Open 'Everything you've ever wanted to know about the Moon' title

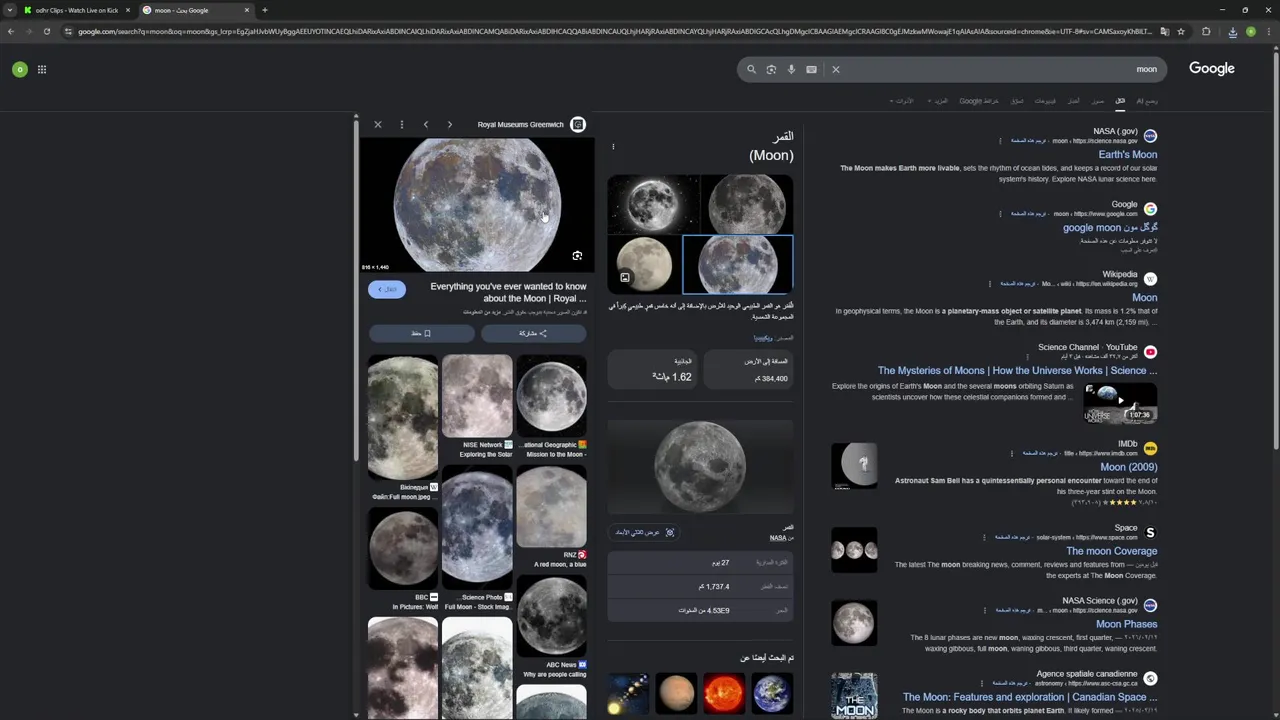[x=508, y=292]
